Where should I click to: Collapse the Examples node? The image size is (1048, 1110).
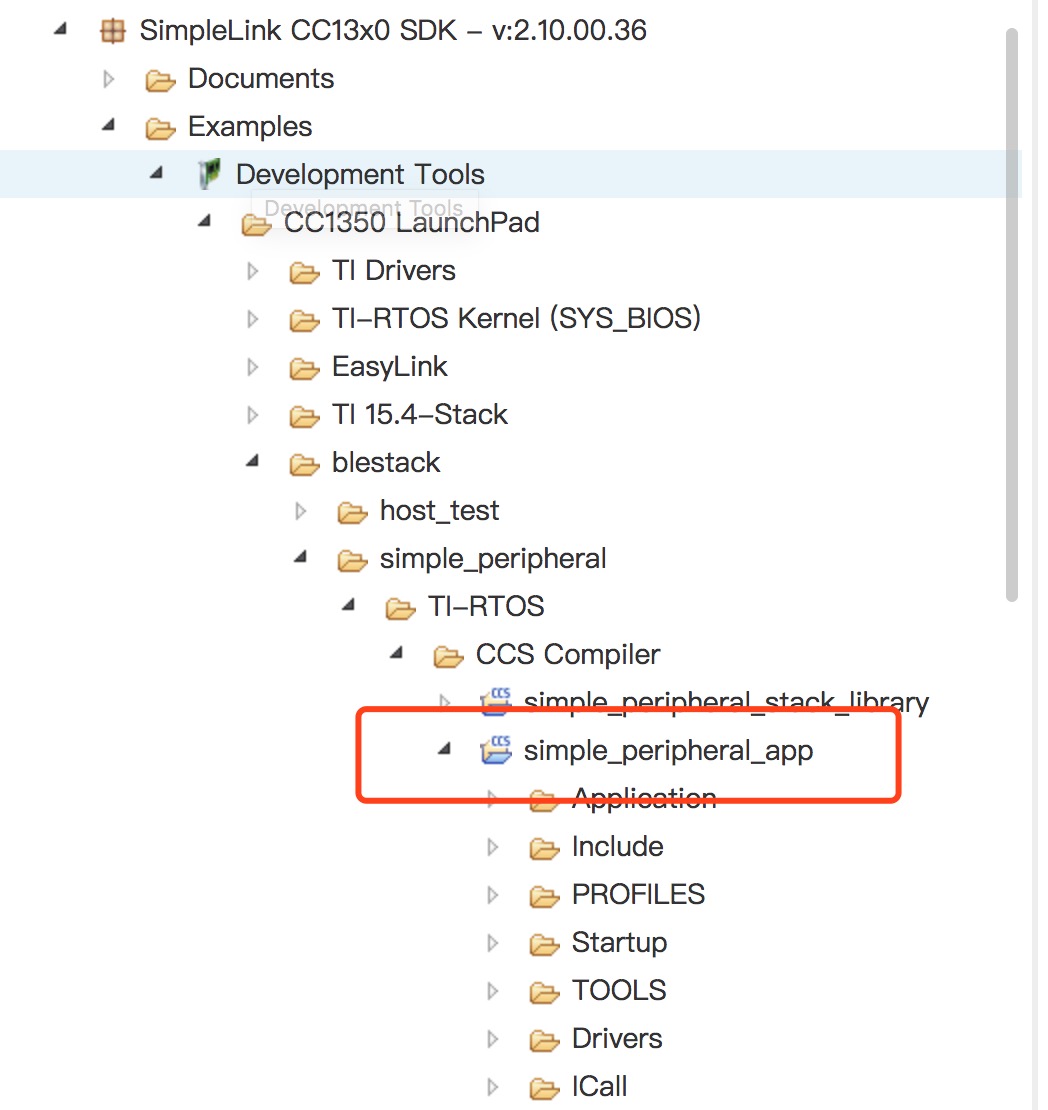click(x=108, y=125)
